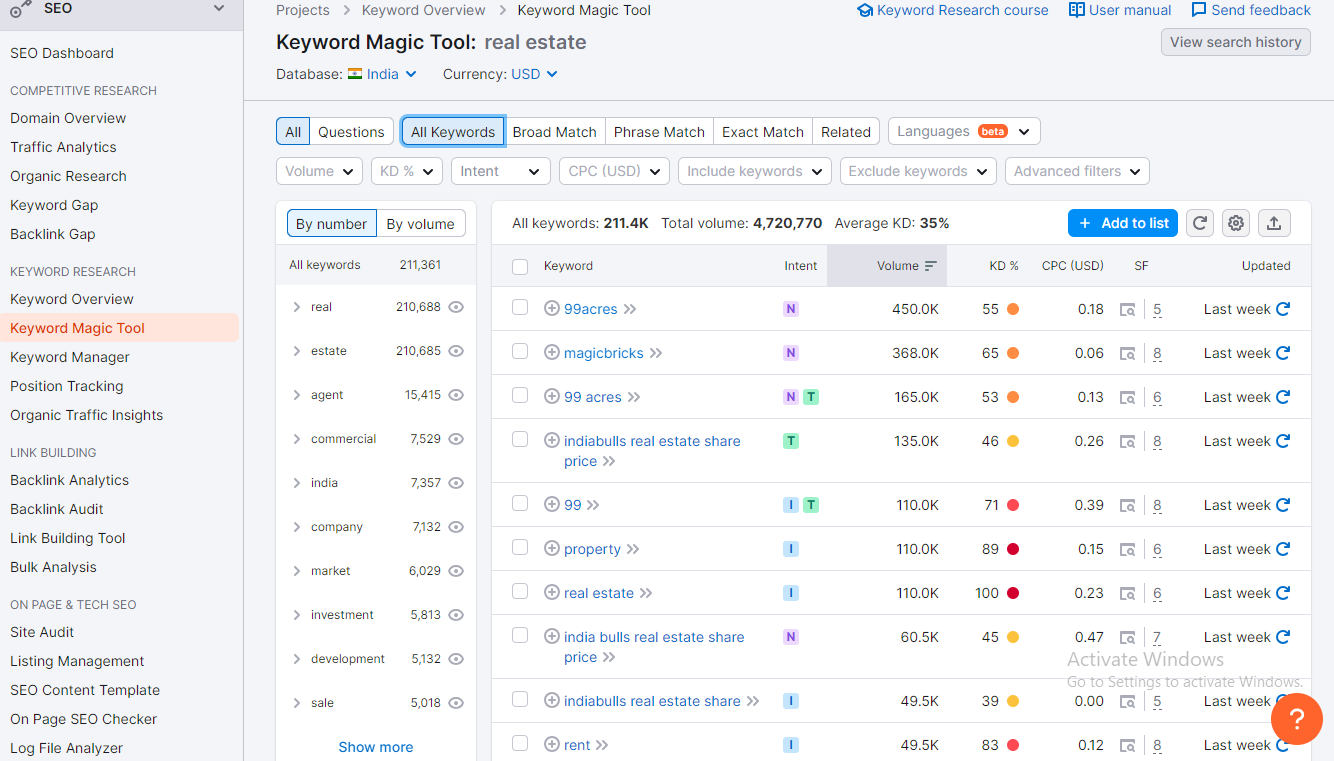Open SERP features icon in property row

click(1127, 550)
